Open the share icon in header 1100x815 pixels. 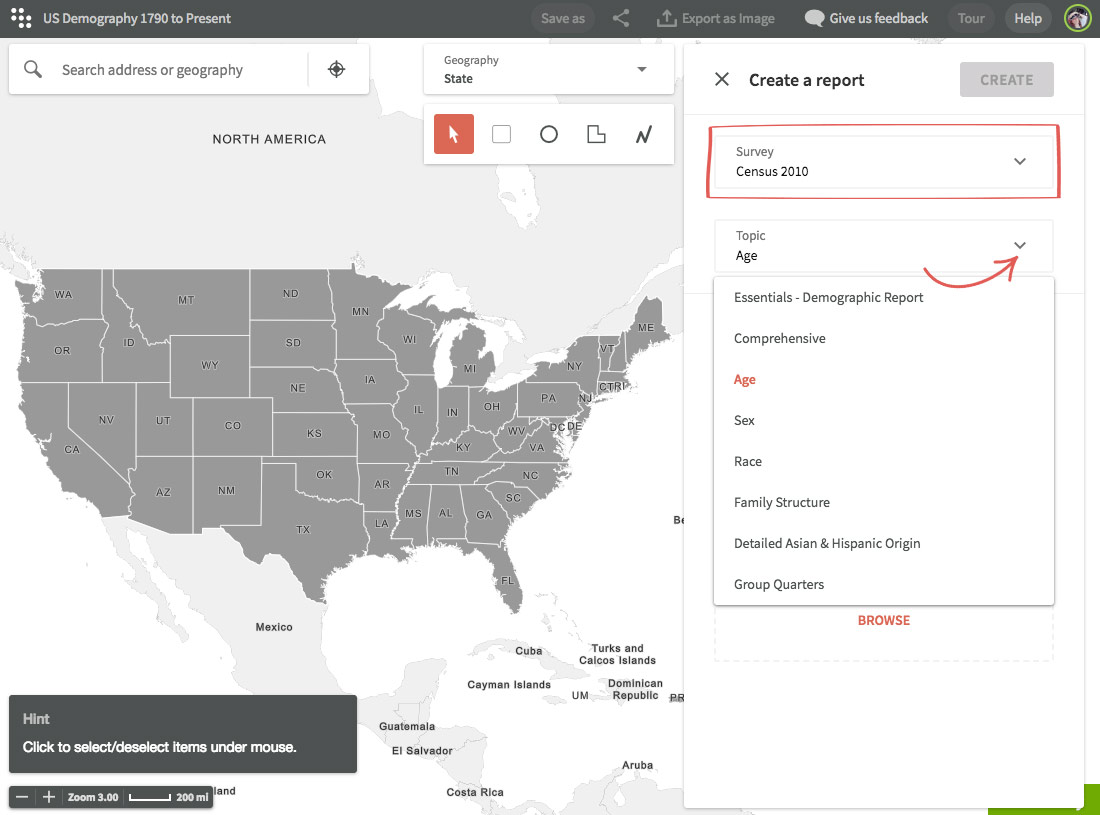tap(621, 18)
